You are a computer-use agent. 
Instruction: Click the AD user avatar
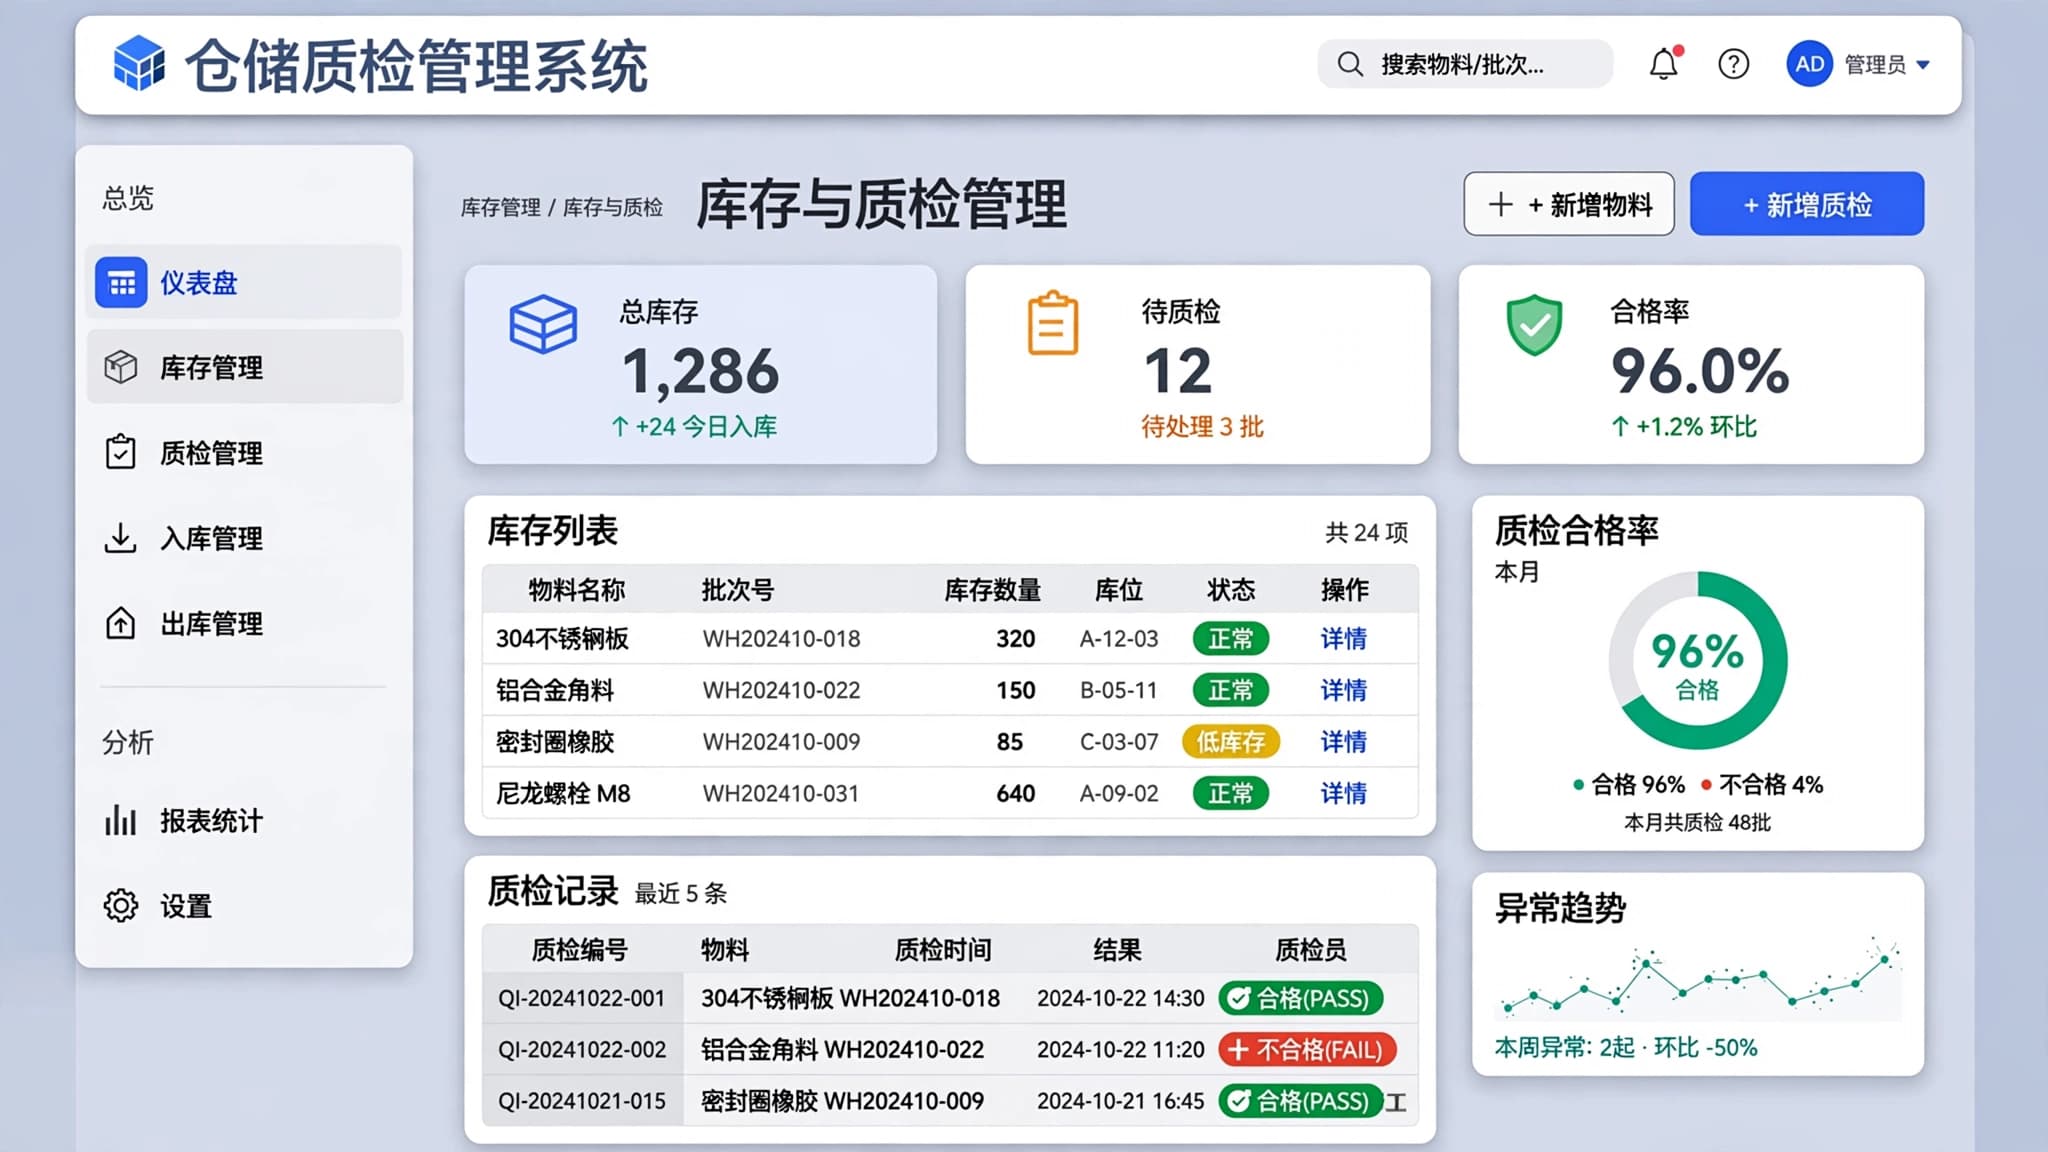coord(1809,64)
